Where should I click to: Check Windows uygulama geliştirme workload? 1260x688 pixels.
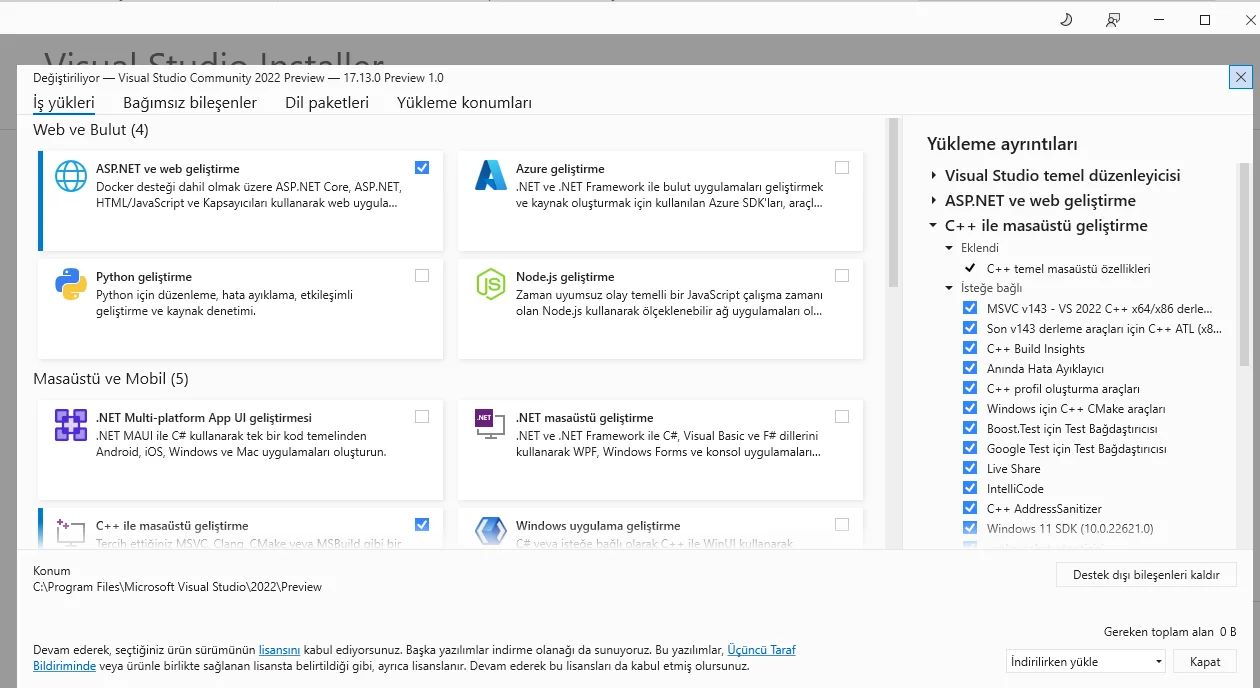tap(842, 524)
